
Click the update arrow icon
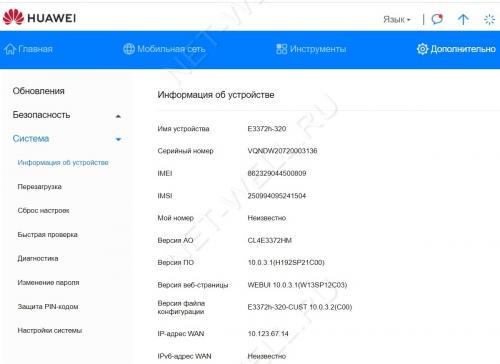(x=463, y=19)
